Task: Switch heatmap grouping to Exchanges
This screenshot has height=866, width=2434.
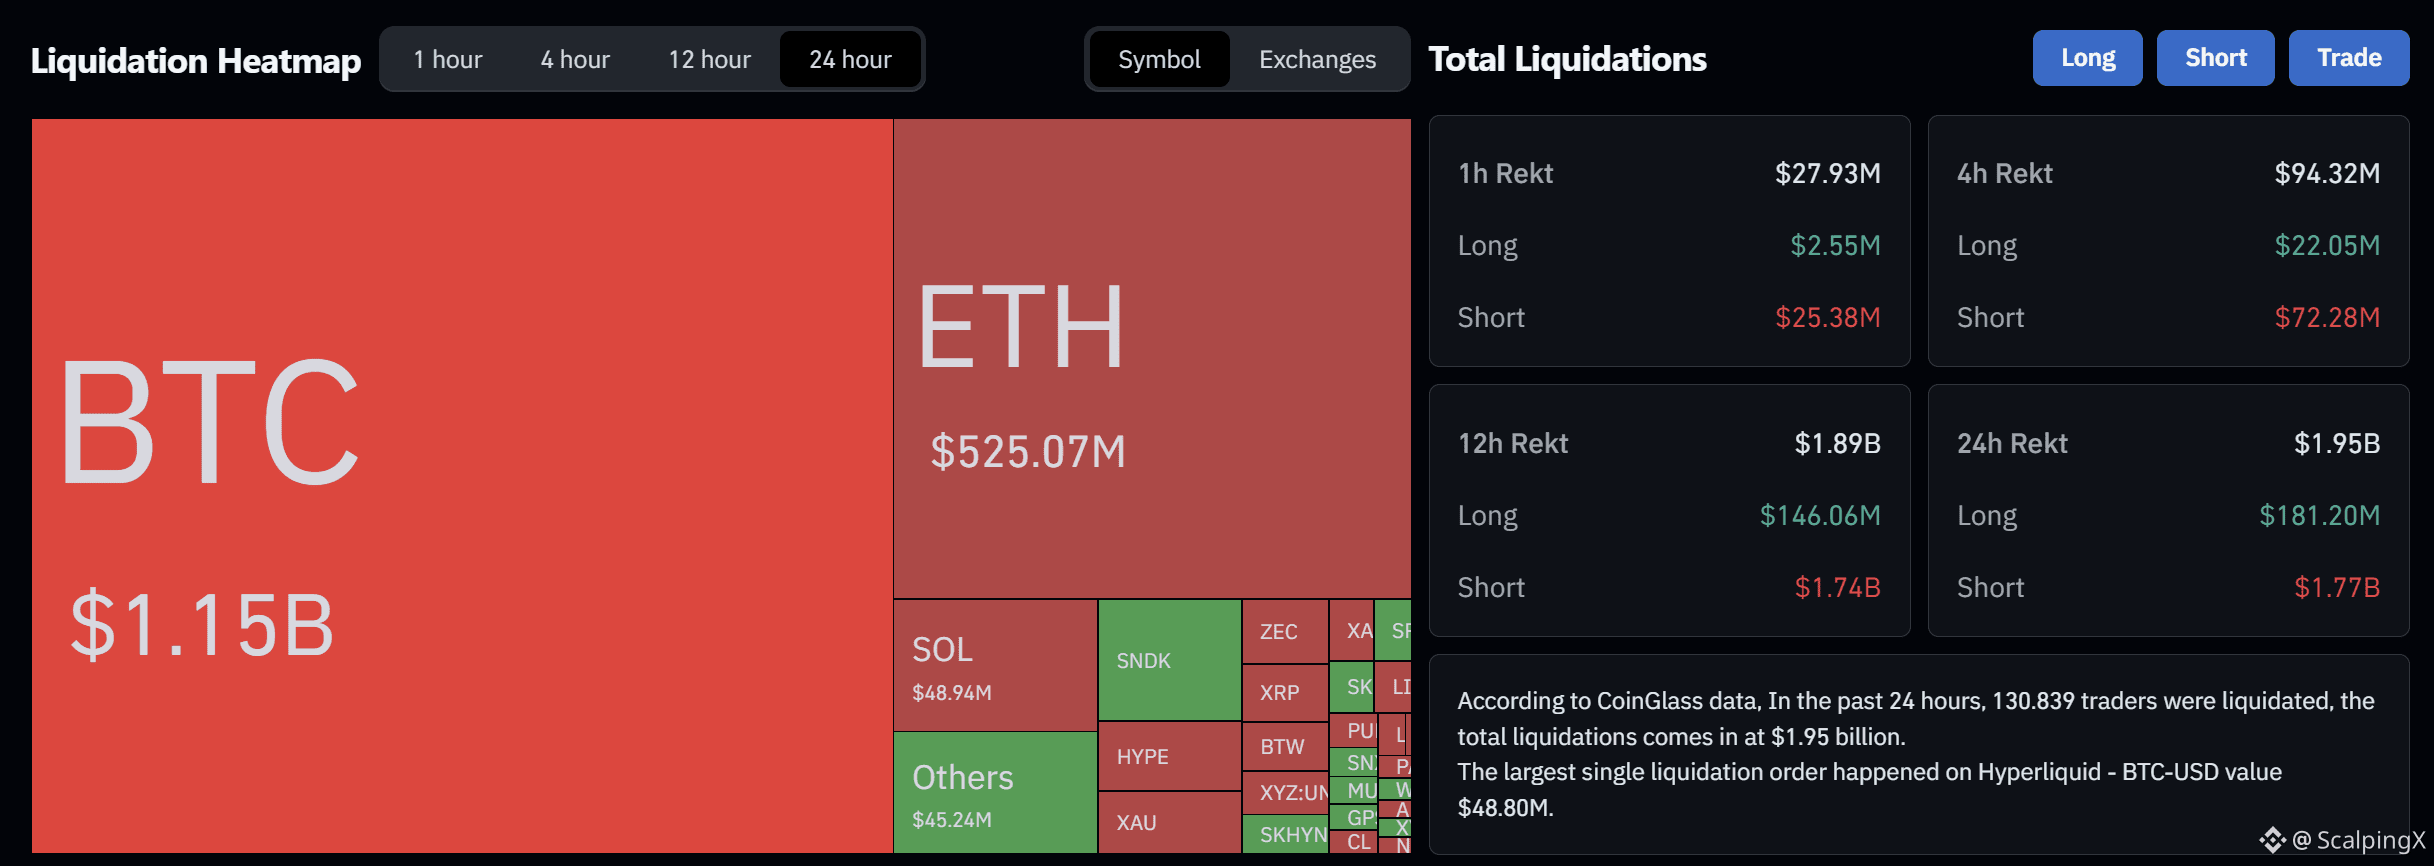Action: coord(1317,60)
